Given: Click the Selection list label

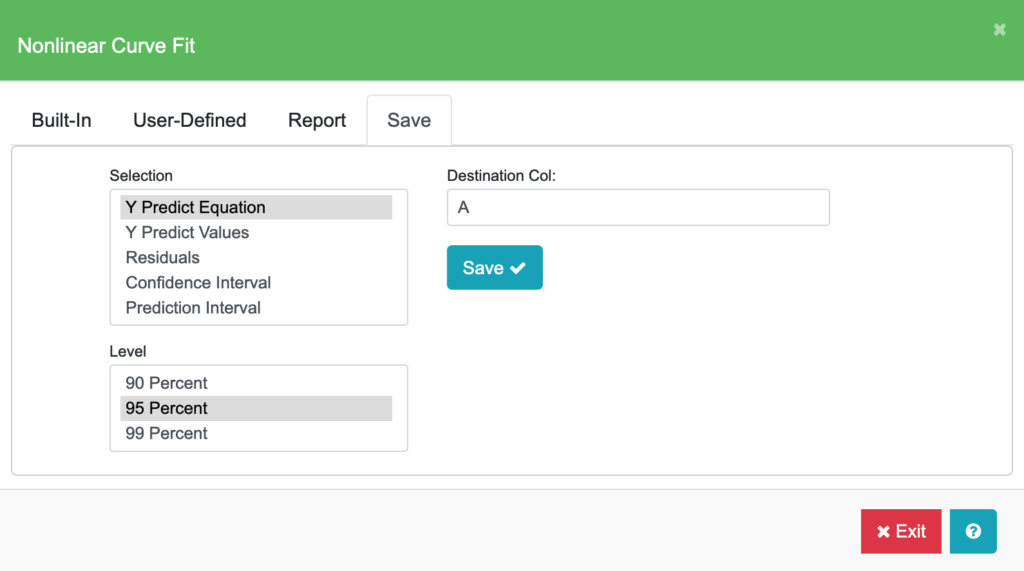Looking at the screenshot, I should [x=141, y=175].
